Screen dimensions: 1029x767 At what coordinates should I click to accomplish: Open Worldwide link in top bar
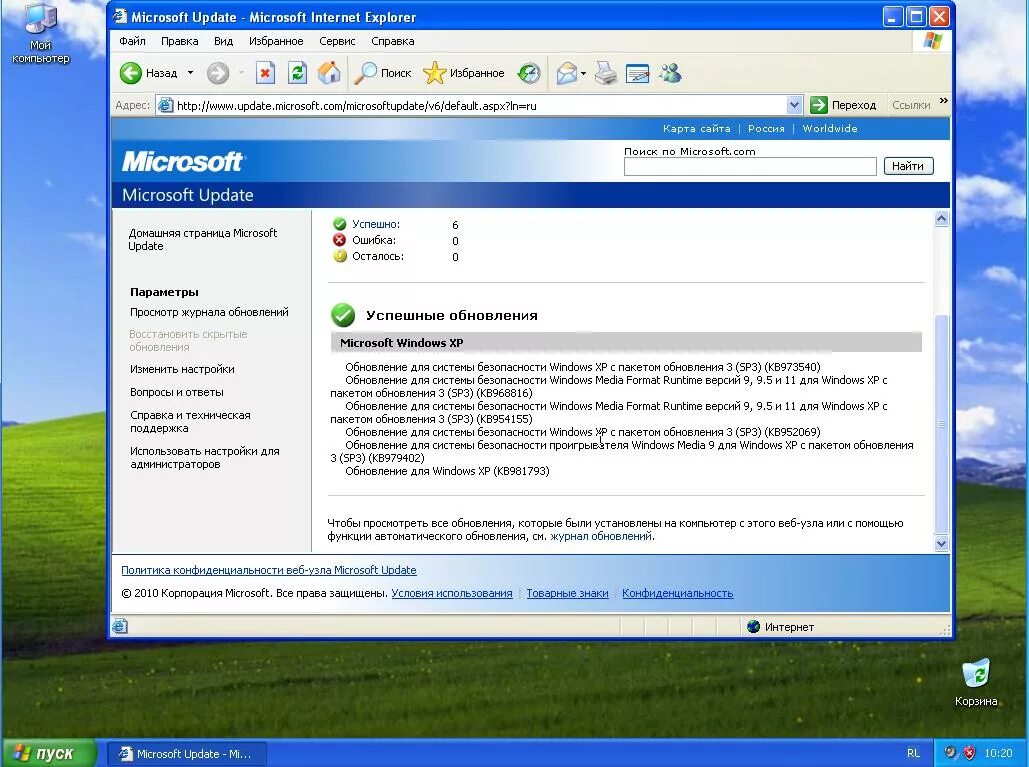tap(830, 129)
